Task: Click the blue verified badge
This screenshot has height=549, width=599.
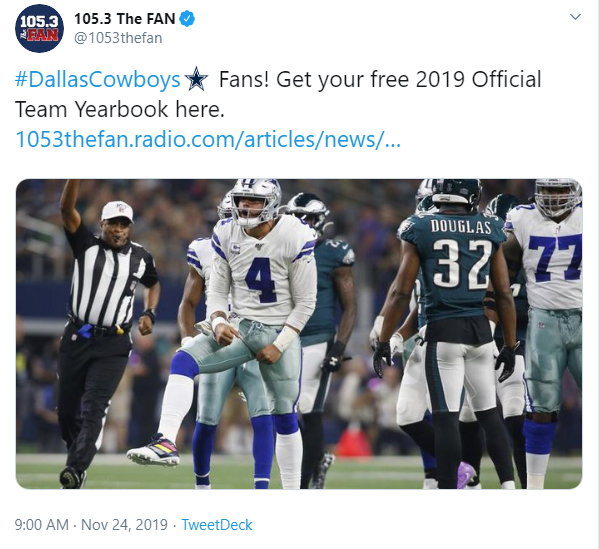Action: [187, 19]
